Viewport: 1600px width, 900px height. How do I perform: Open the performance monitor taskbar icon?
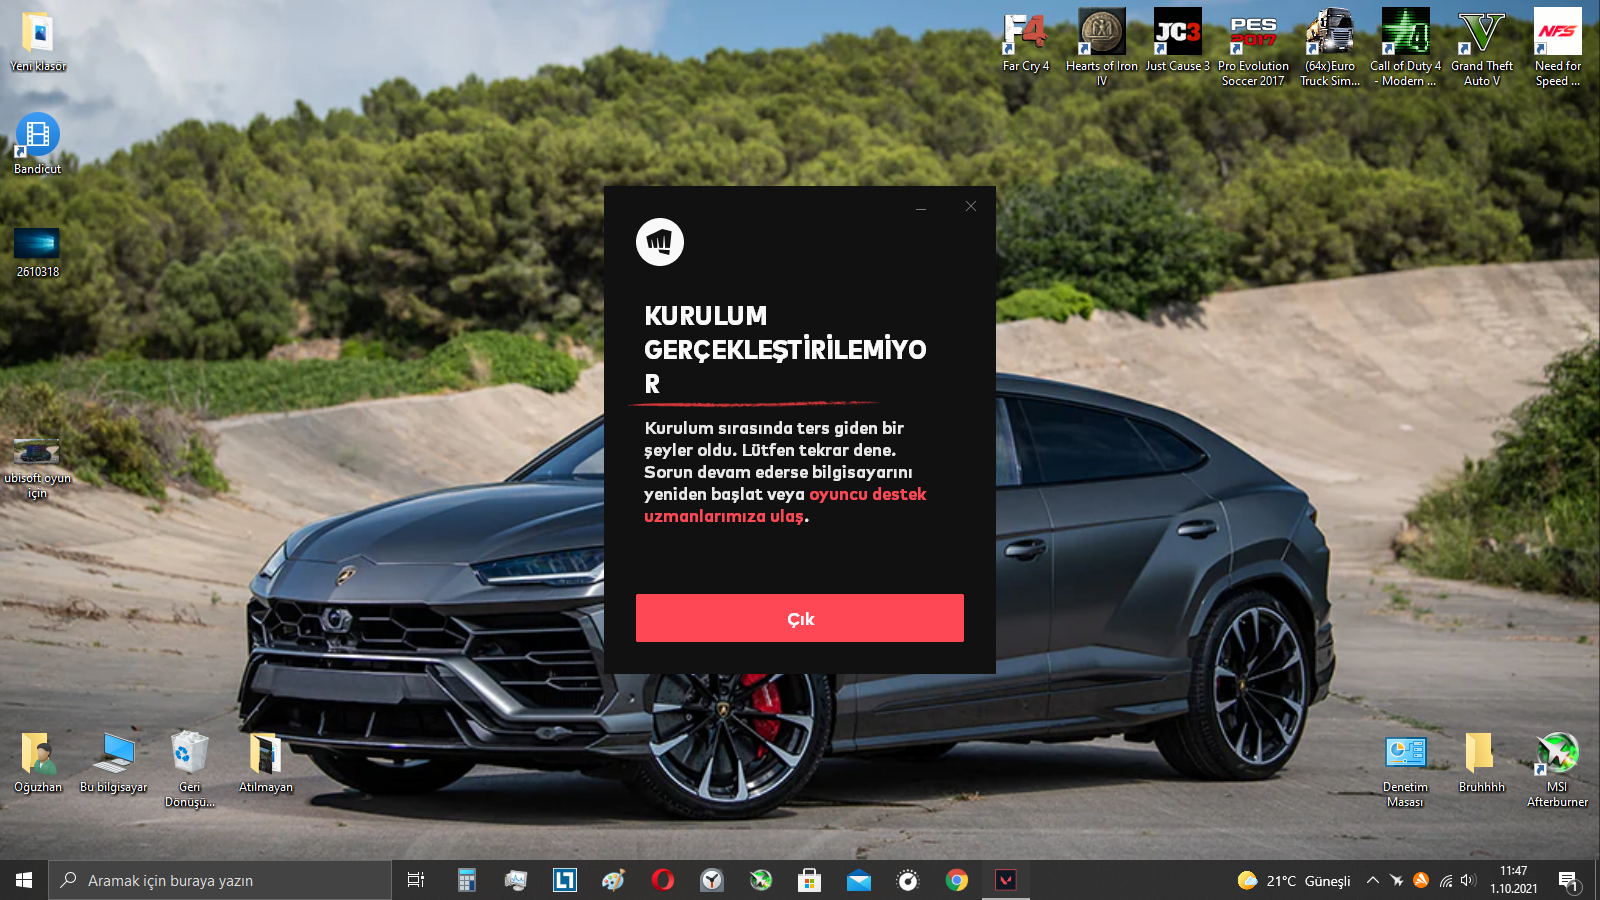[516, 880]
